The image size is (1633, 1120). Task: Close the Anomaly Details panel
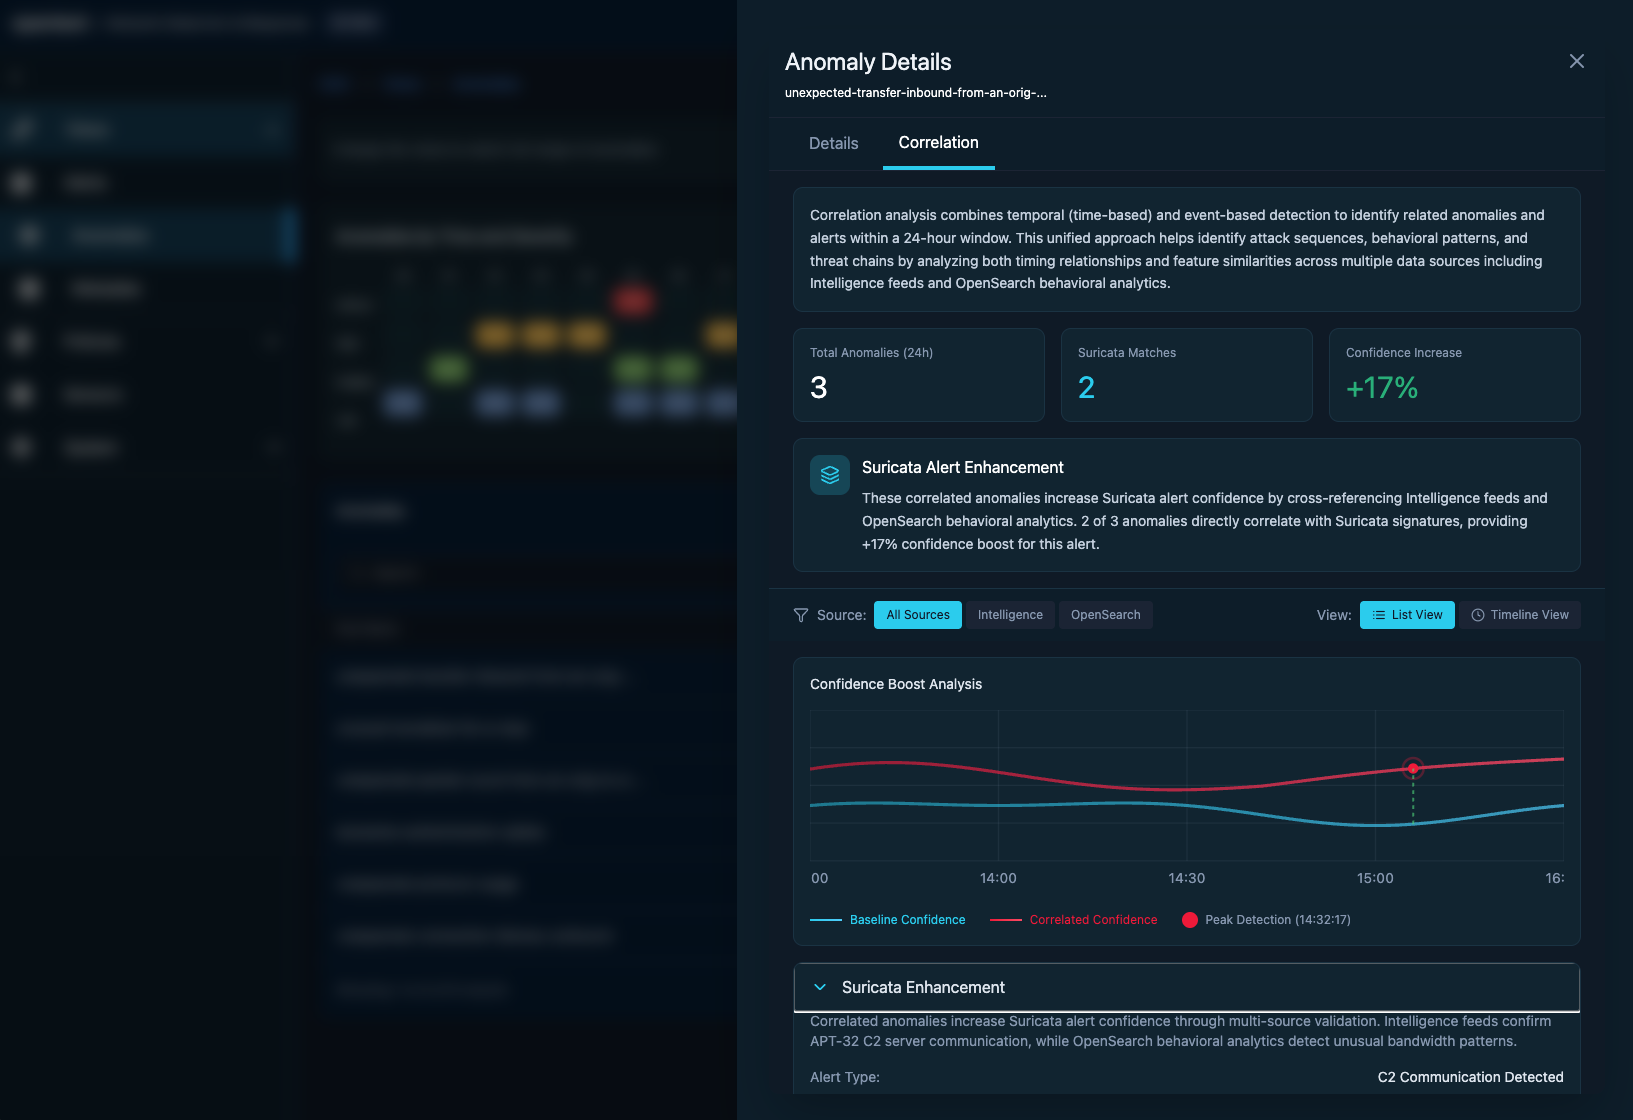[1576, 61]
